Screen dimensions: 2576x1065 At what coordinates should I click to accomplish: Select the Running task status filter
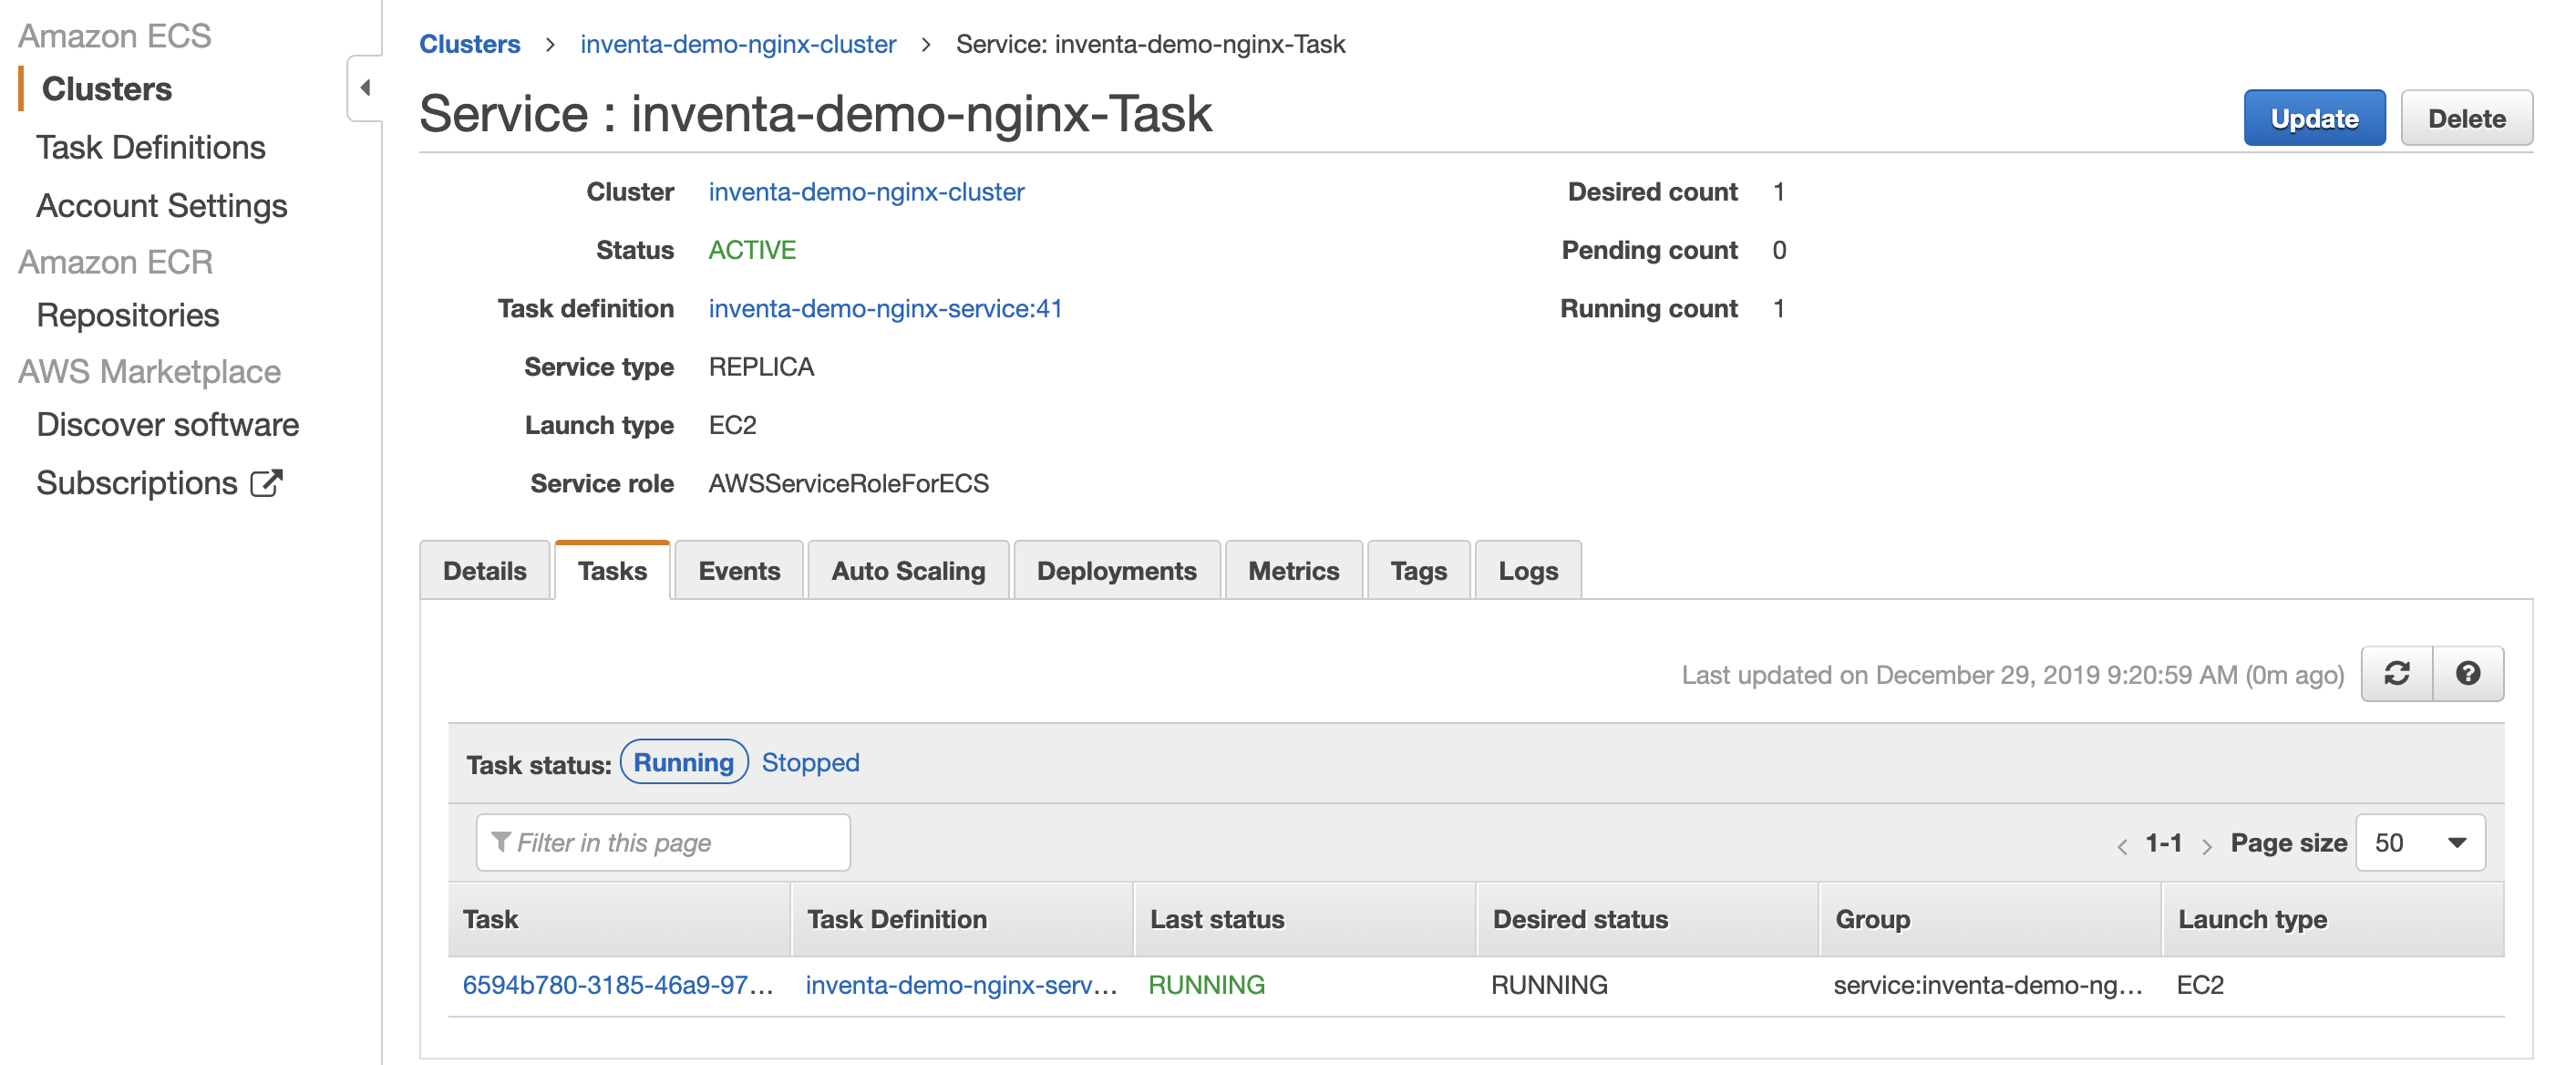pos(683,762)
